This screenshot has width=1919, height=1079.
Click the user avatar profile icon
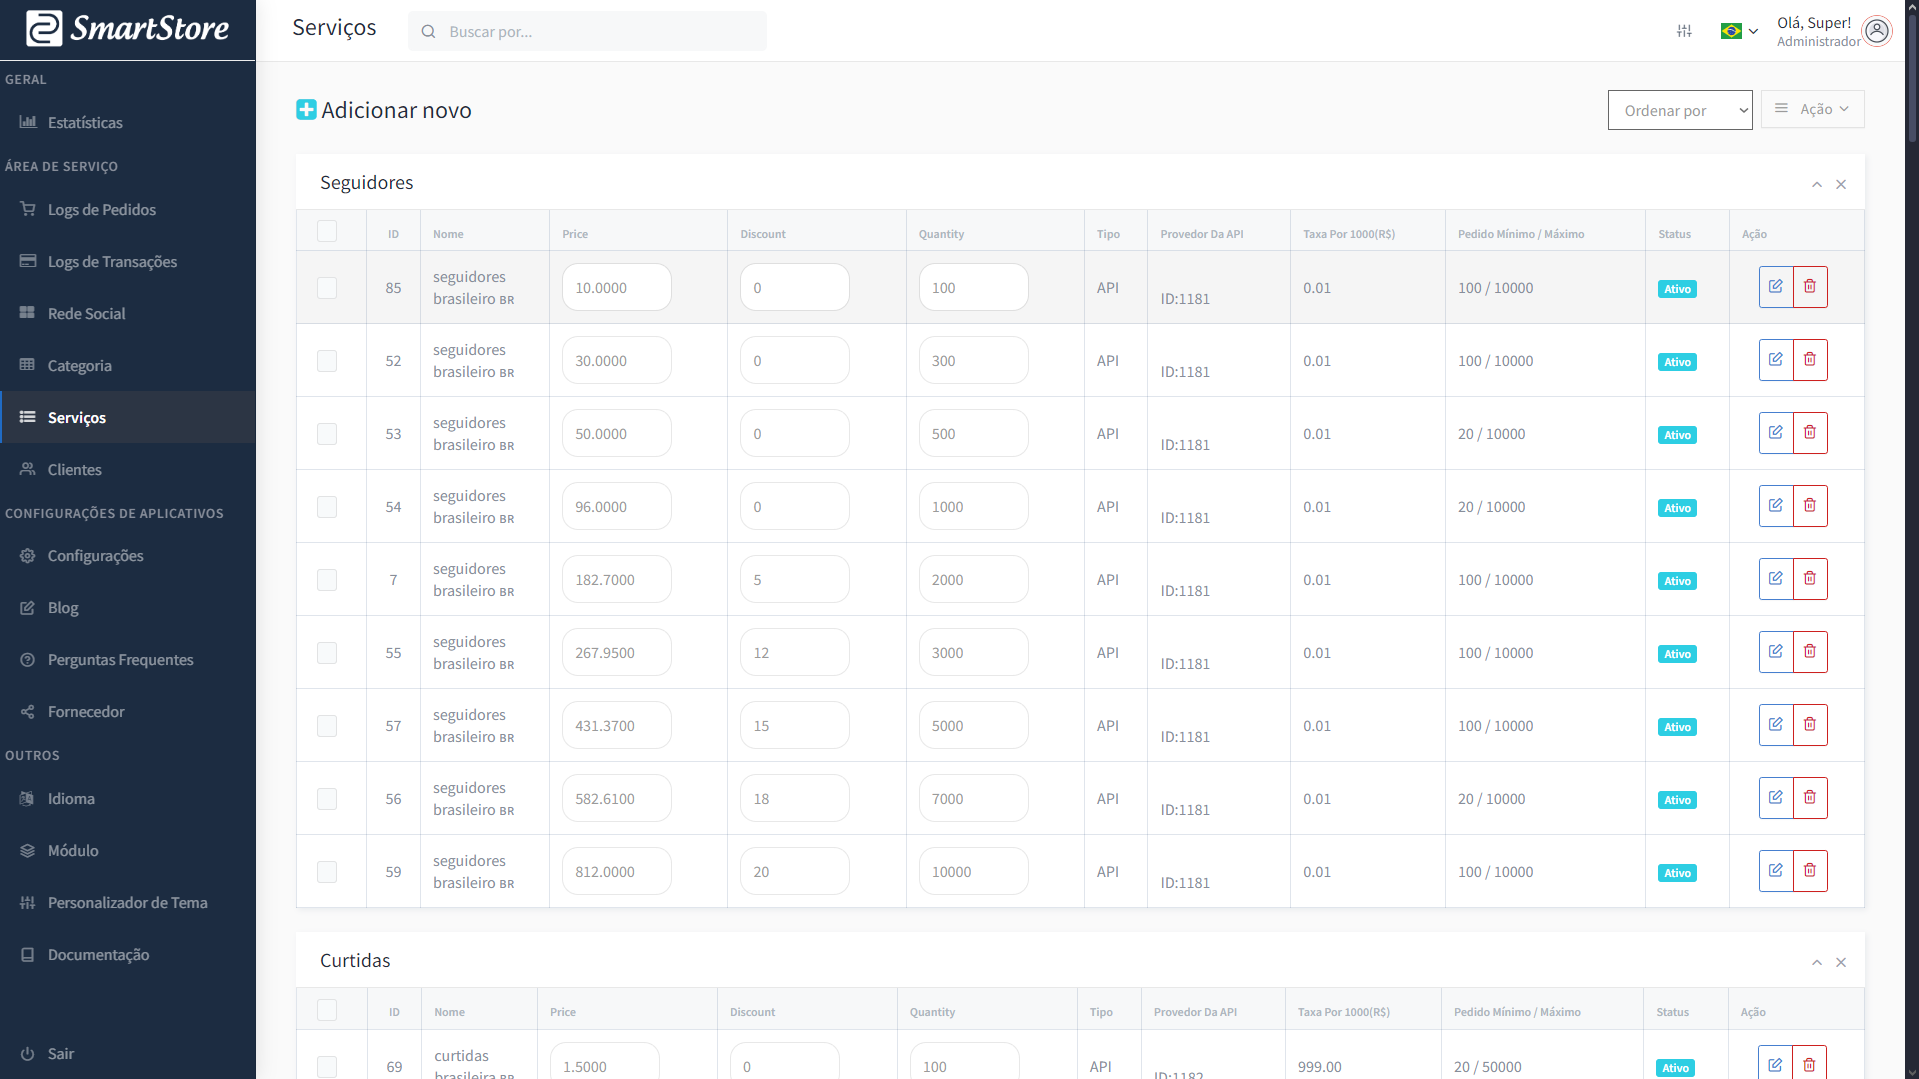[x=1877, y=31]
